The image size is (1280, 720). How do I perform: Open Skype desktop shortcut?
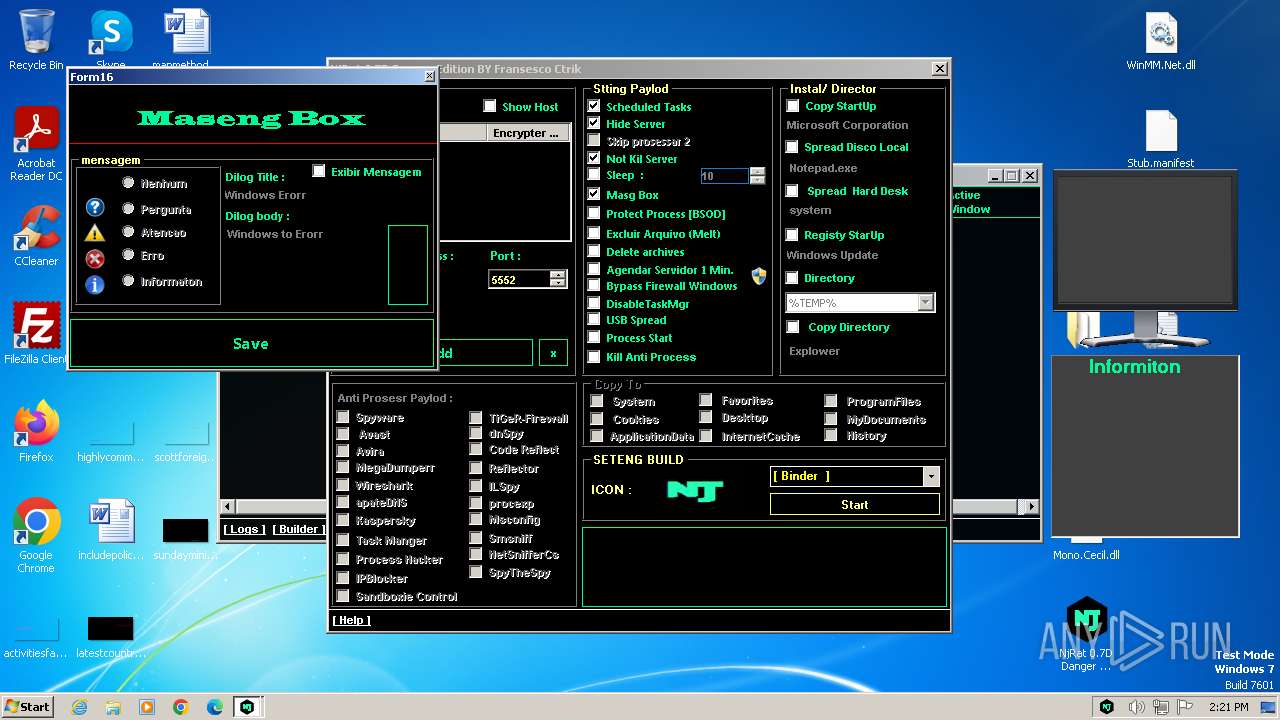click(x=111, y=40)
